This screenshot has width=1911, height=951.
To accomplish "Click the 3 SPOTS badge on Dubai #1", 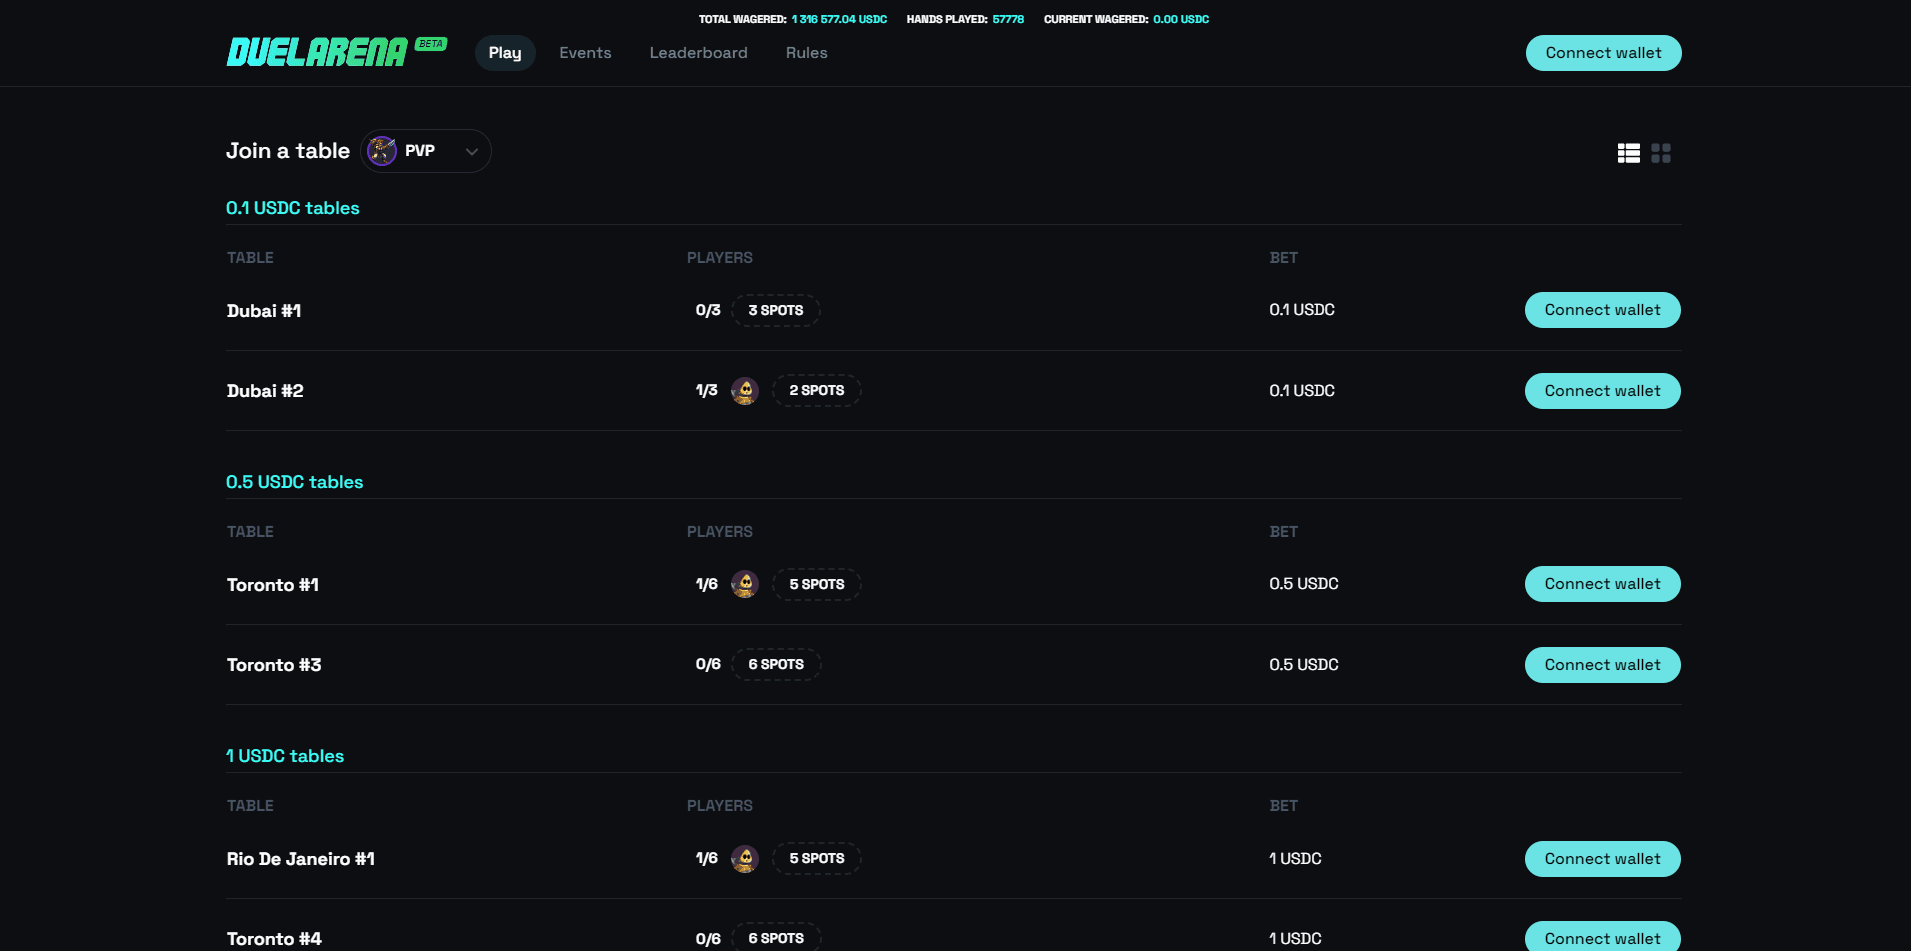I will pyautogui.click(x=776, y=311).
